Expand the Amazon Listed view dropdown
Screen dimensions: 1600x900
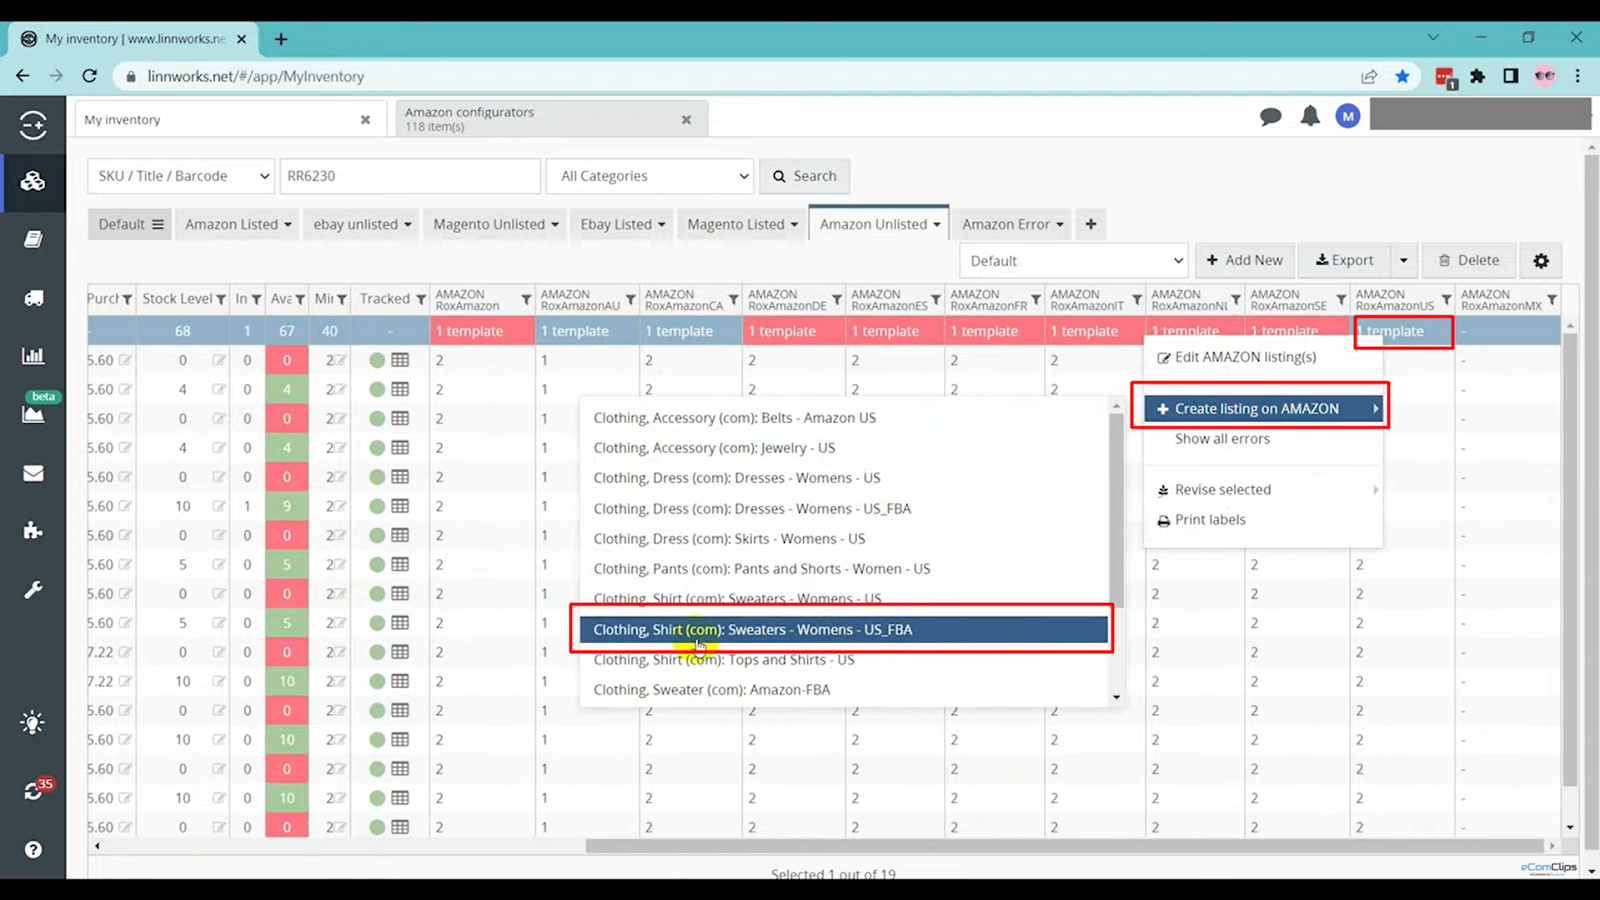click(x=288, y=224)
